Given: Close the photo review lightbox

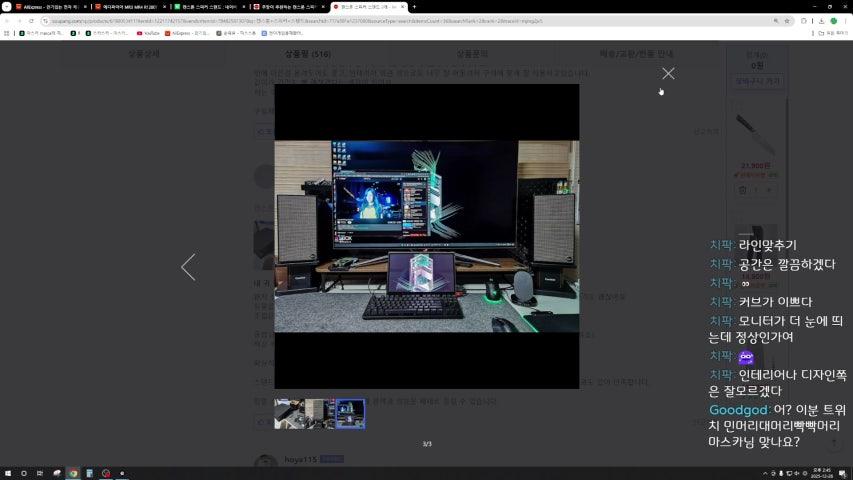Looking at the screenshot, I should click(x=668, y=73).
